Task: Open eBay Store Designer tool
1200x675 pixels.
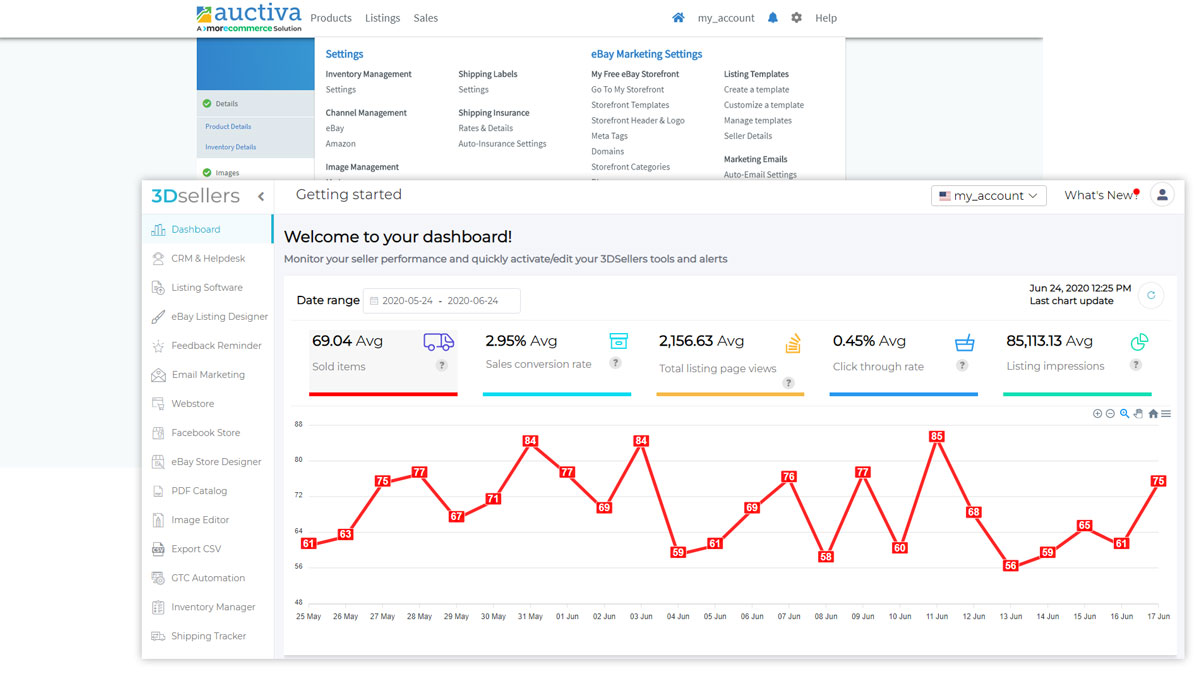Action: point(206,461)
